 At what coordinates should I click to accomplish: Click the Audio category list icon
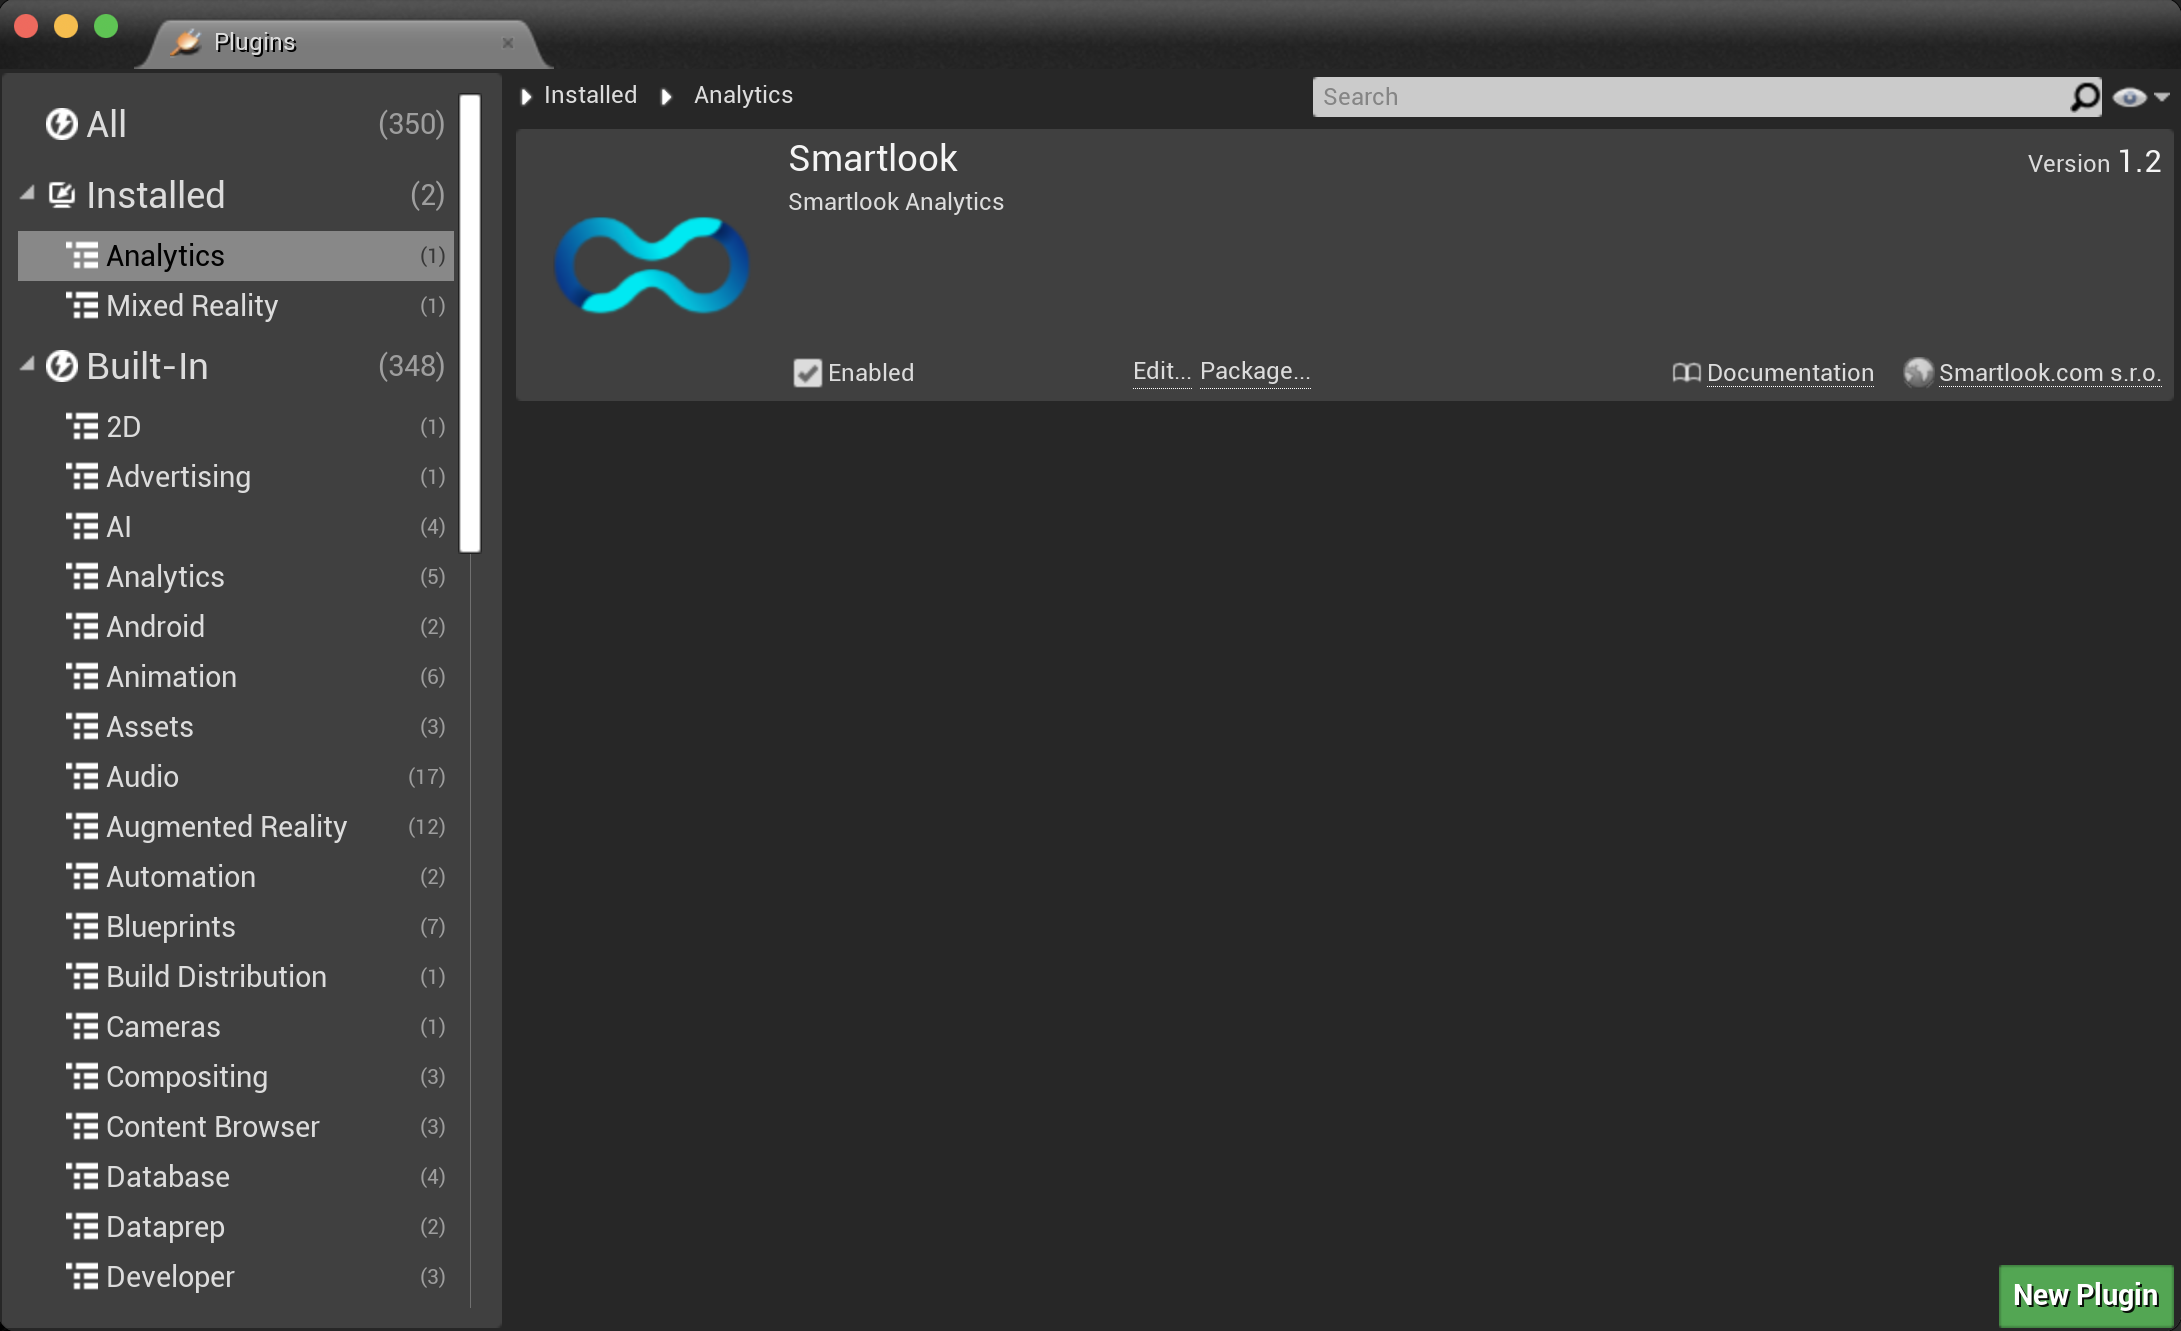pyautogui.click(x=82, y=777)
